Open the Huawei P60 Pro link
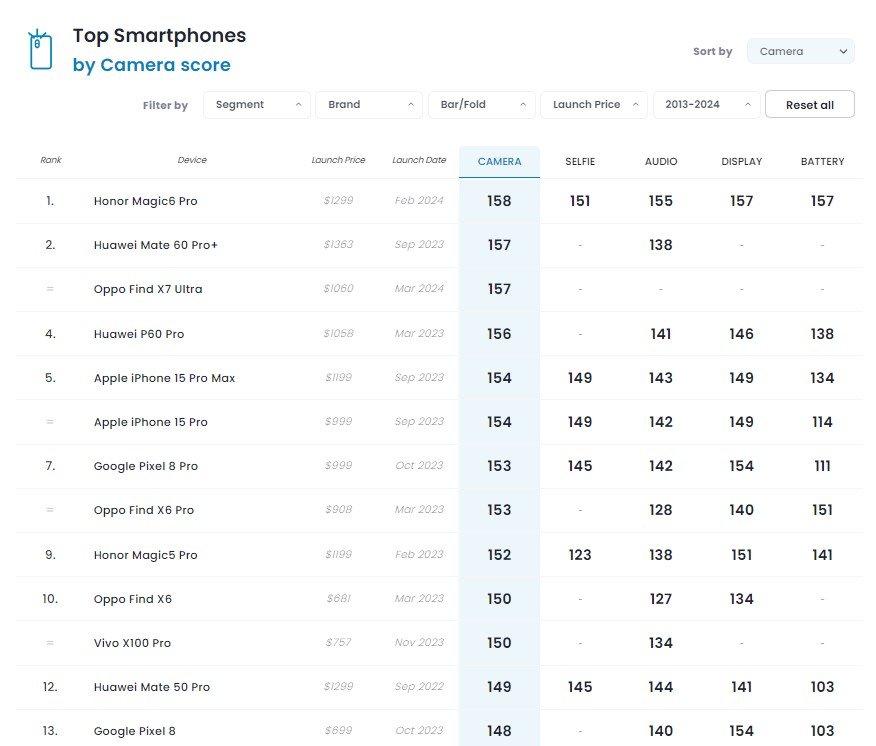This screenshot has width=876, height=746. click(x=139, y=334)
